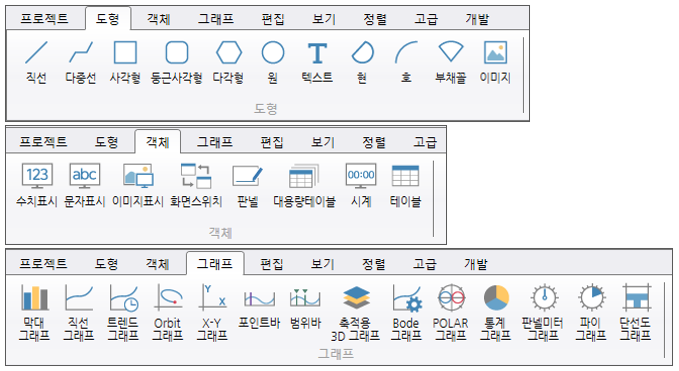Open 정렬 tab in middle 객체 ribbon
The width and height of the screenshot is (679, 371).
pyautogui.click(x=374, y=142)
